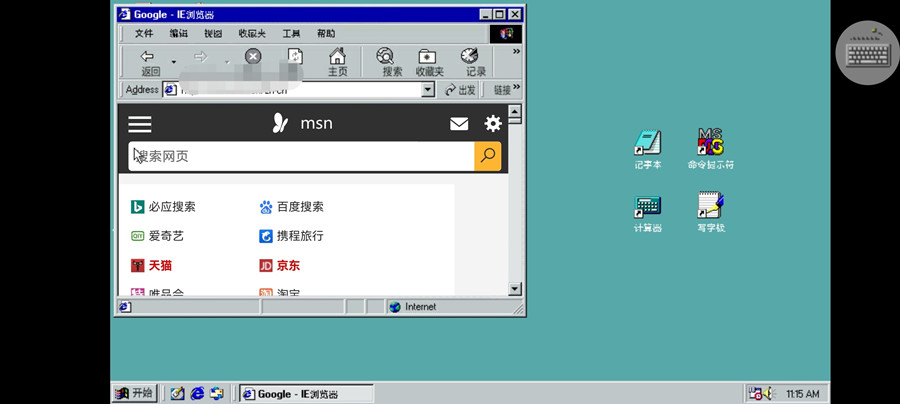
Task: Click the network tray icon near clock
Action: click(755, 394)
